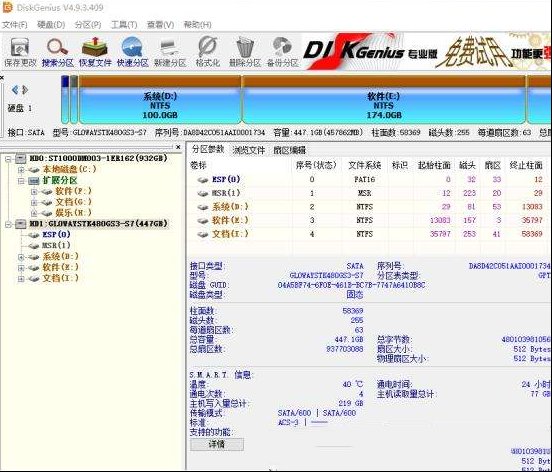Expand 文档(I:) node under HD1
This screenshot has height=472, width=552.
21,279
